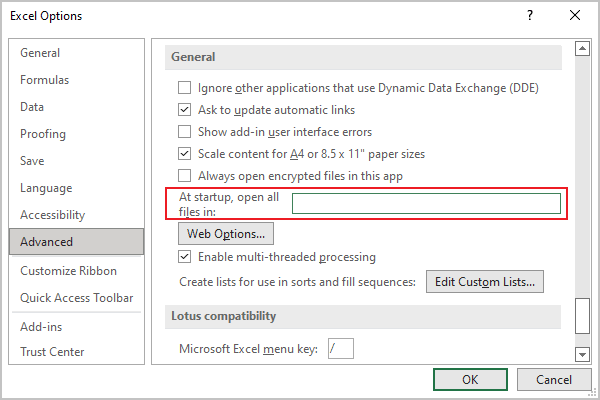The image size is (600, 400).
Task: Click the vertical scrollbar thumb
Action: pos(582,316)
